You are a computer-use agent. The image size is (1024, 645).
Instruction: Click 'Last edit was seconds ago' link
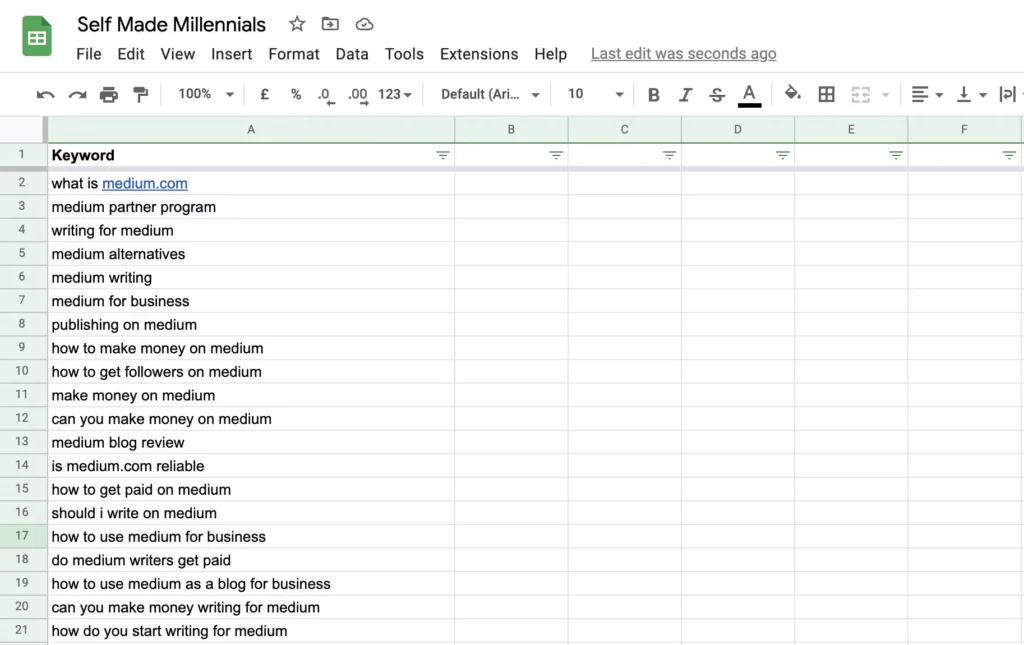coord(683,53)
